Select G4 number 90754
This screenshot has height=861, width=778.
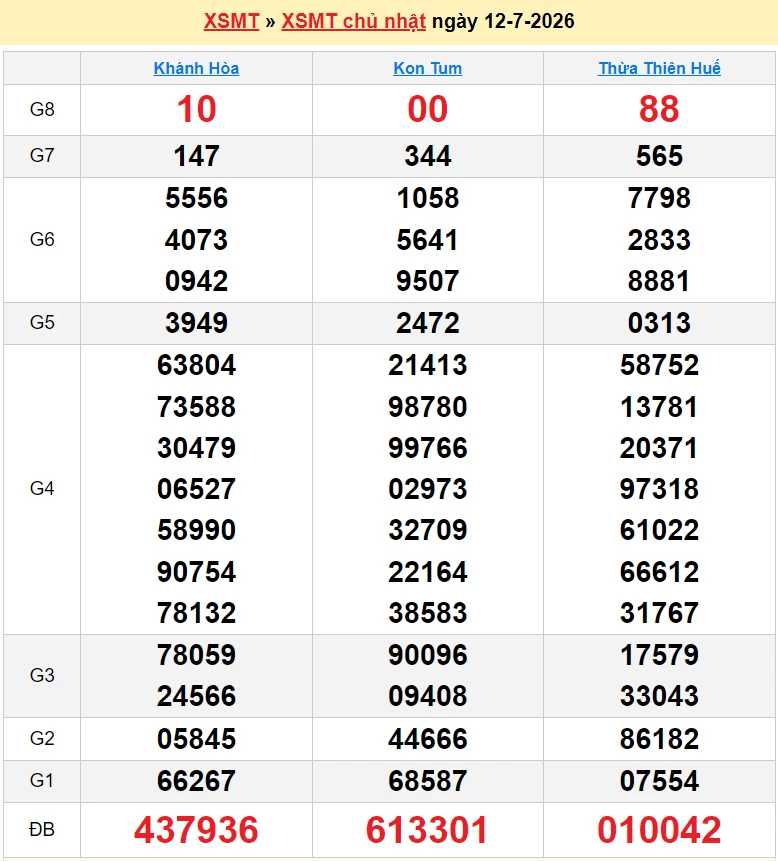point(197,572)
